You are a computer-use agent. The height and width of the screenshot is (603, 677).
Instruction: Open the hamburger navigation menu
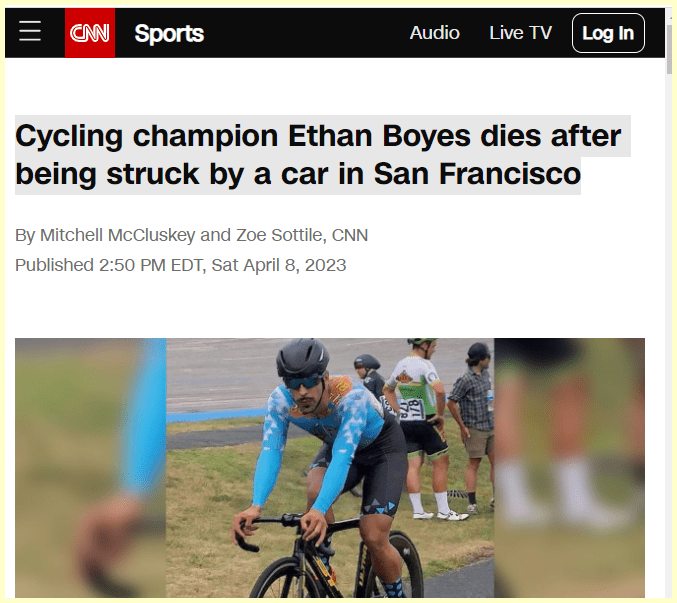(30, 33)
